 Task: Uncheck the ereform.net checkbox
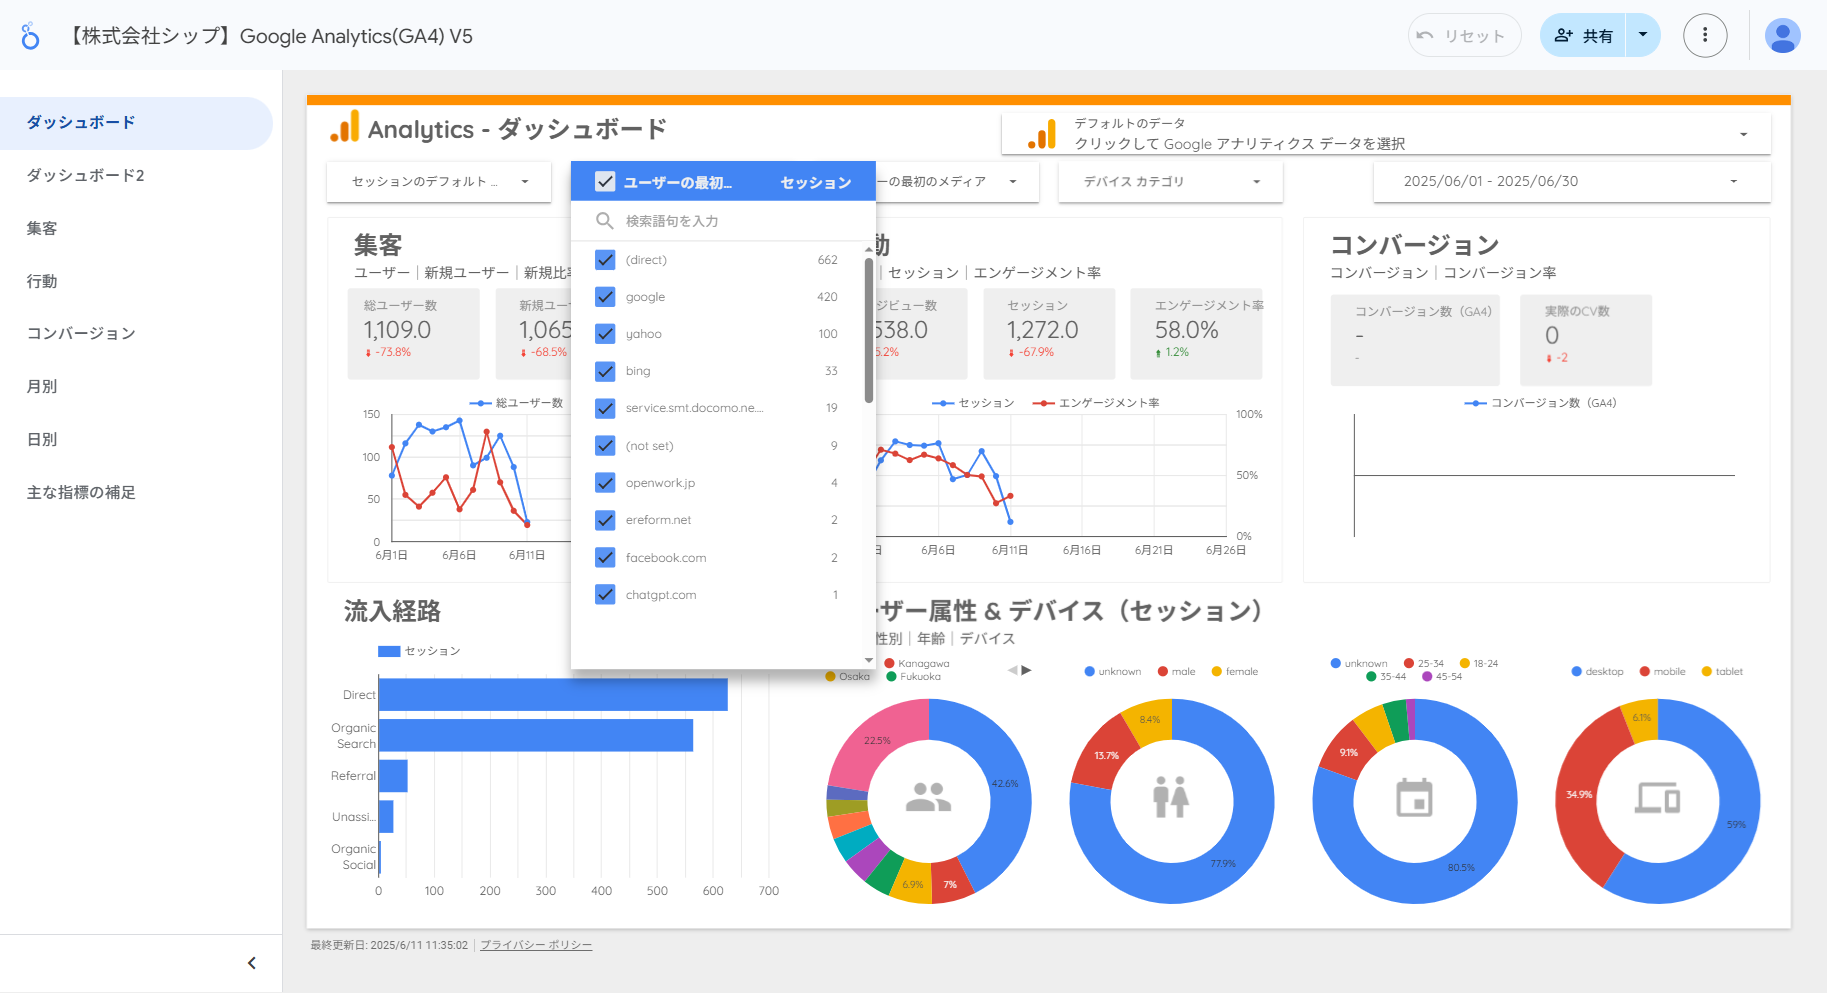[x=605, y=520]
